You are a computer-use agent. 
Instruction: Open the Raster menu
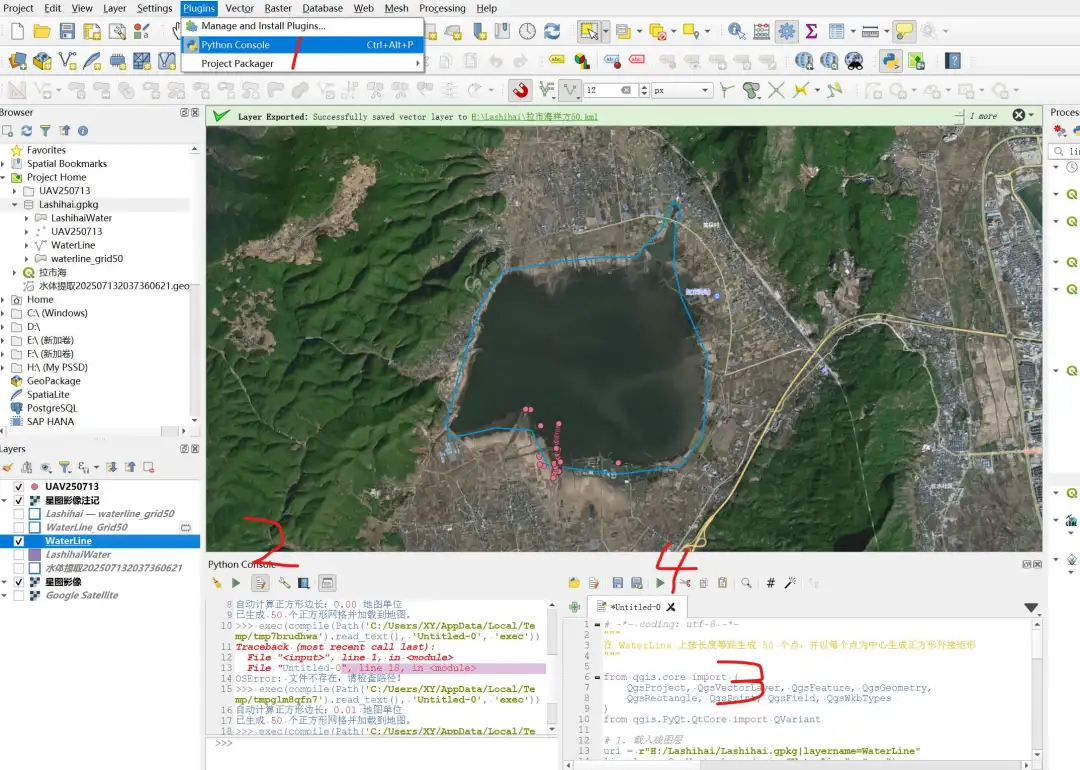tap(278, 8)
